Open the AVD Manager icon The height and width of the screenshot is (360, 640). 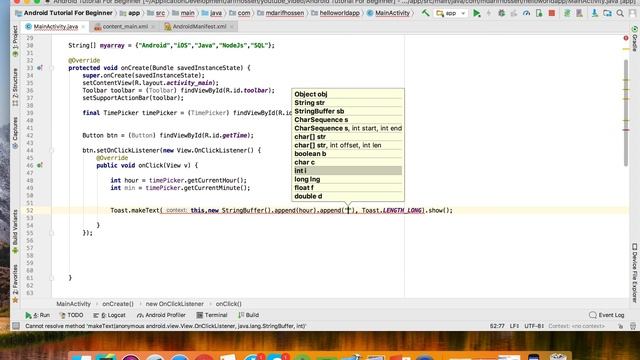[x=579, y=13]
